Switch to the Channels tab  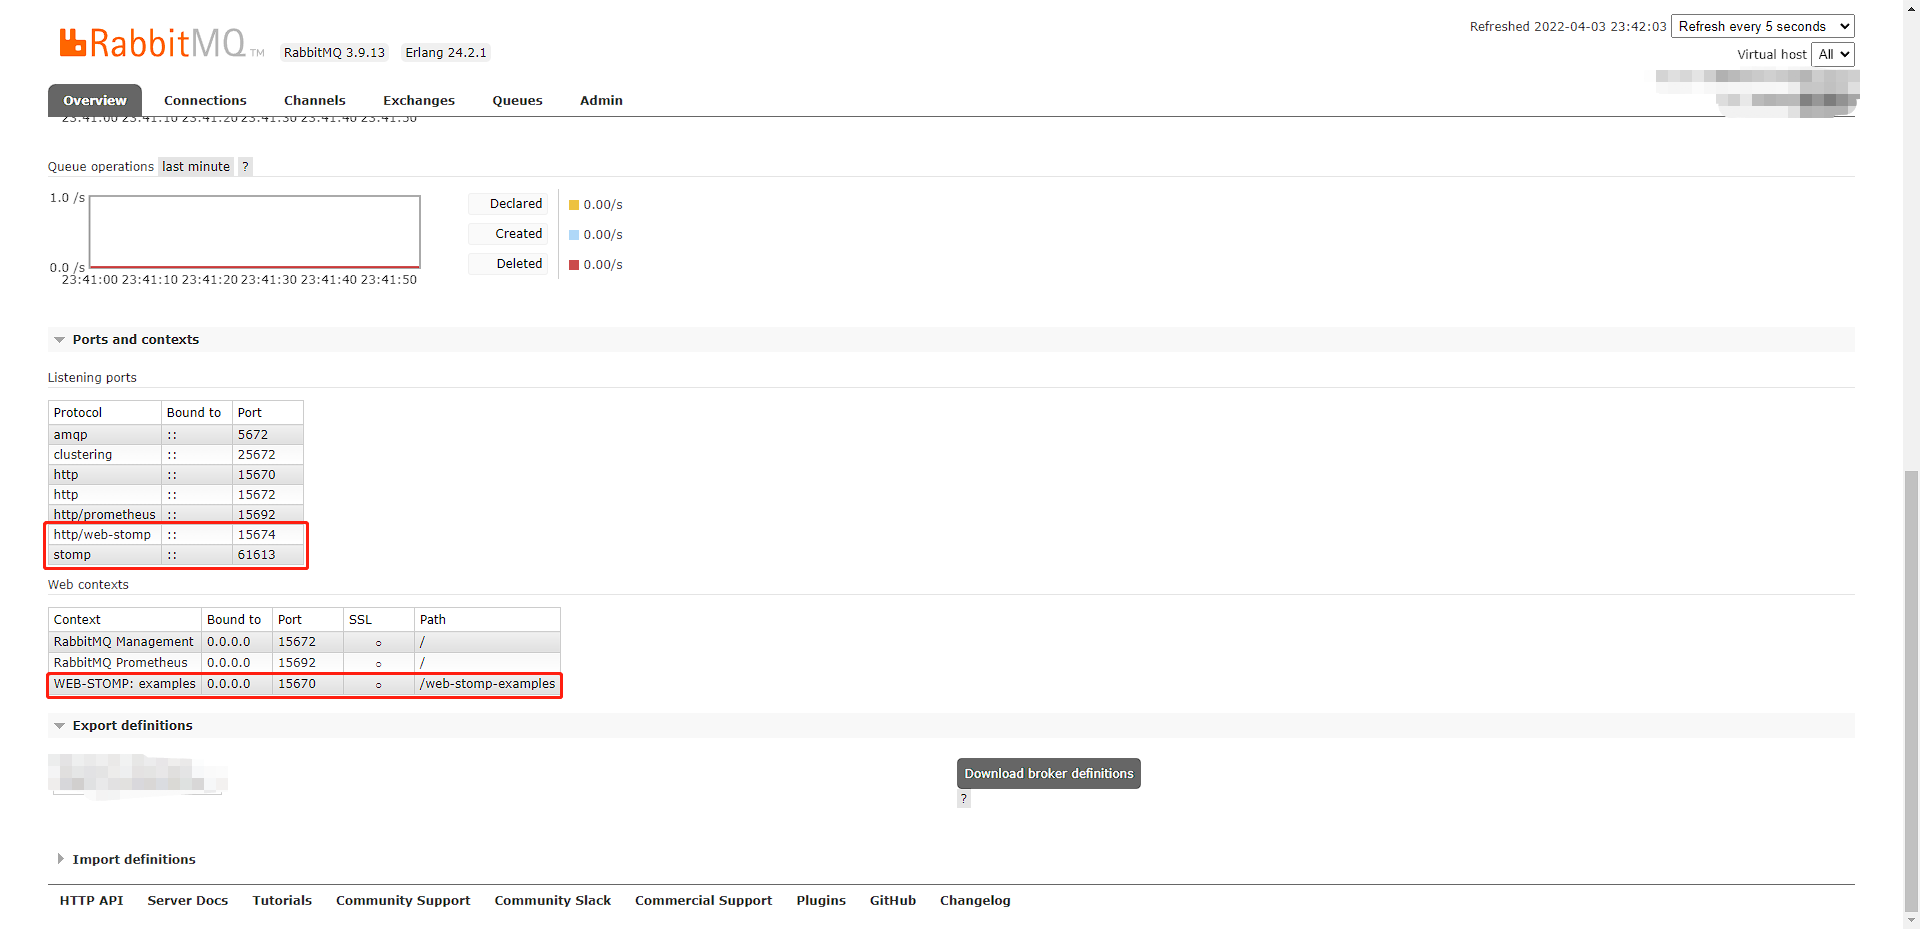pos(315,100)
